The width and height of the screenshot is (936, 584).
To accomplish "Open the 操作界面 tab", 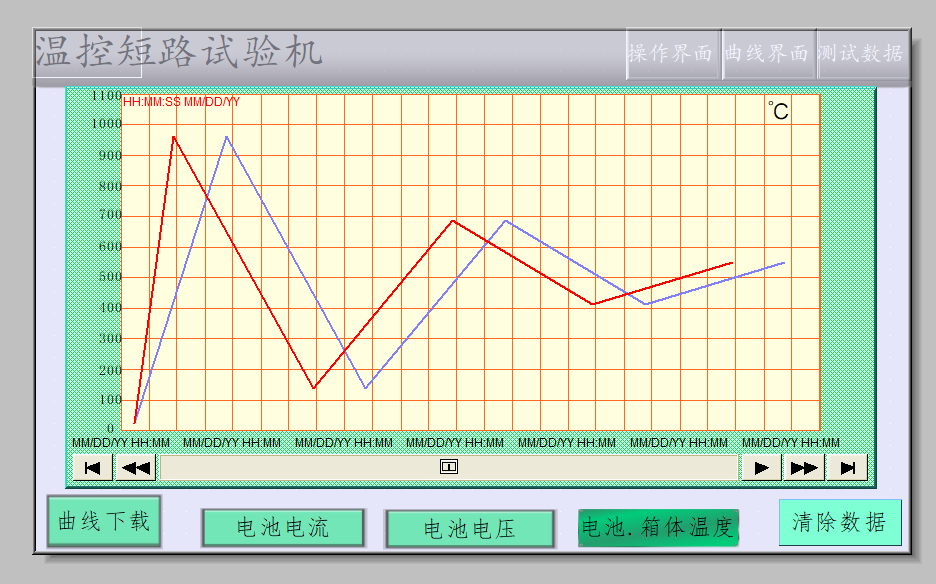I will tap(670, 54).
